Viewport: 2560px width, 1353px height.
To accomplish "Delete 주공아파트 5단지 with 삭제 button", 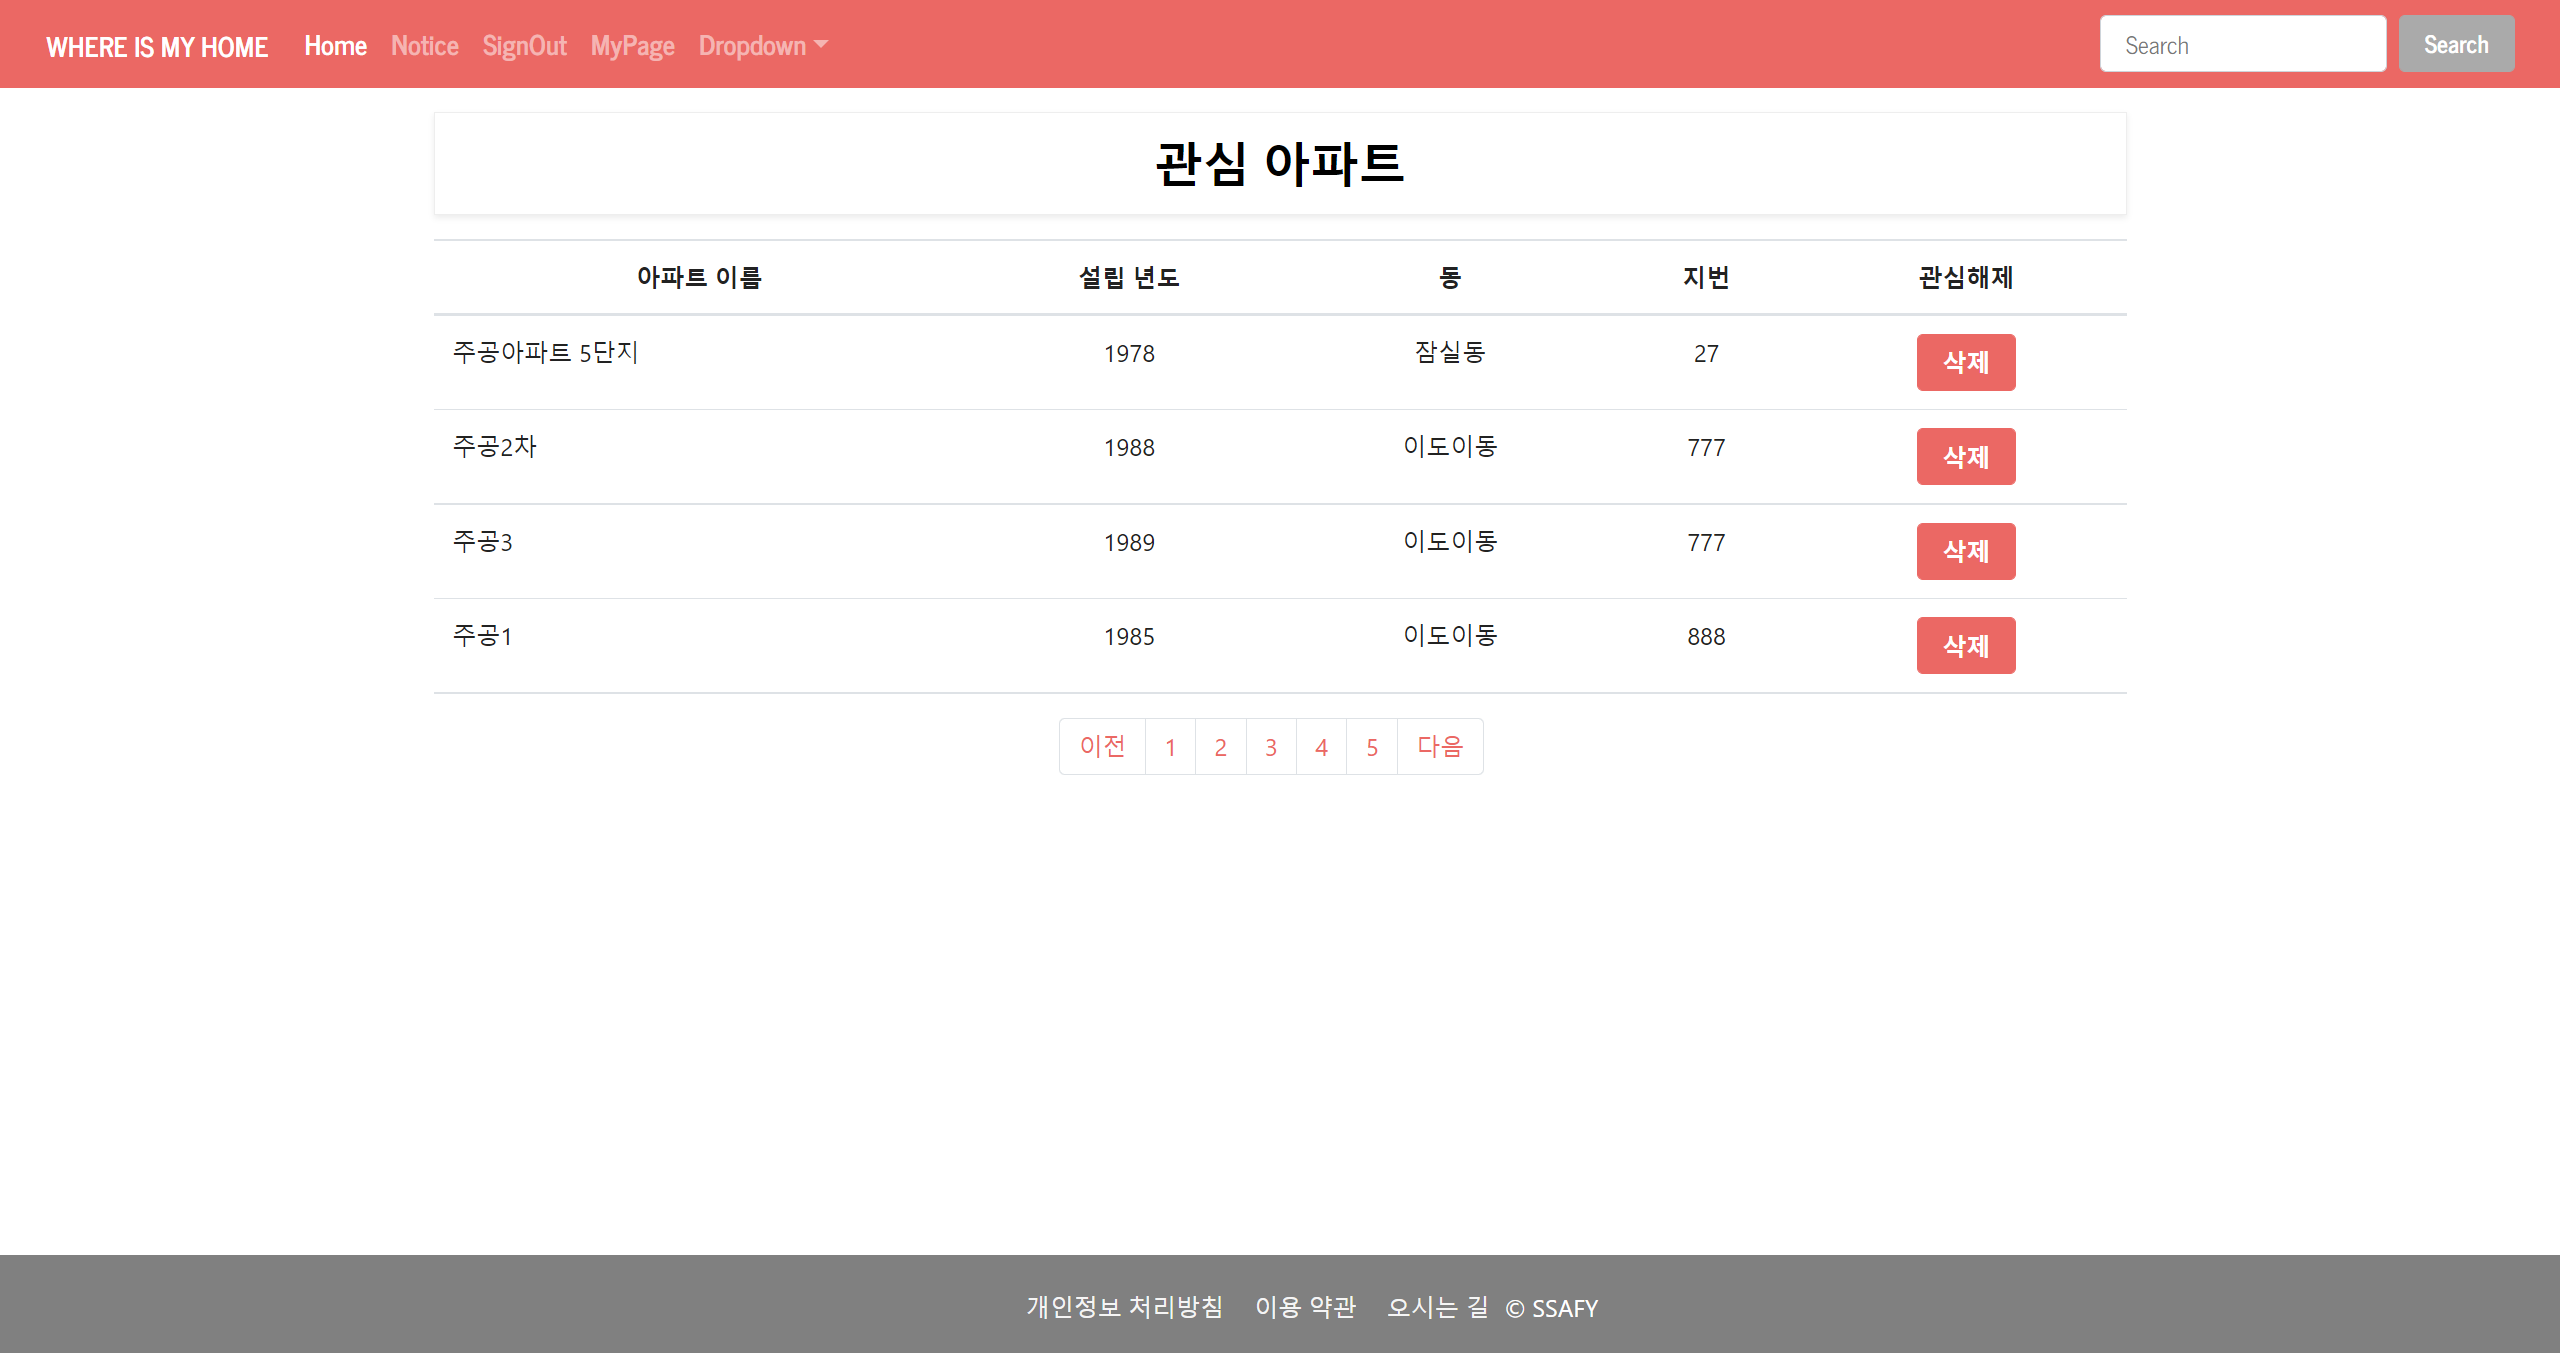I will pyautogui.click(x=1965, y=362).
